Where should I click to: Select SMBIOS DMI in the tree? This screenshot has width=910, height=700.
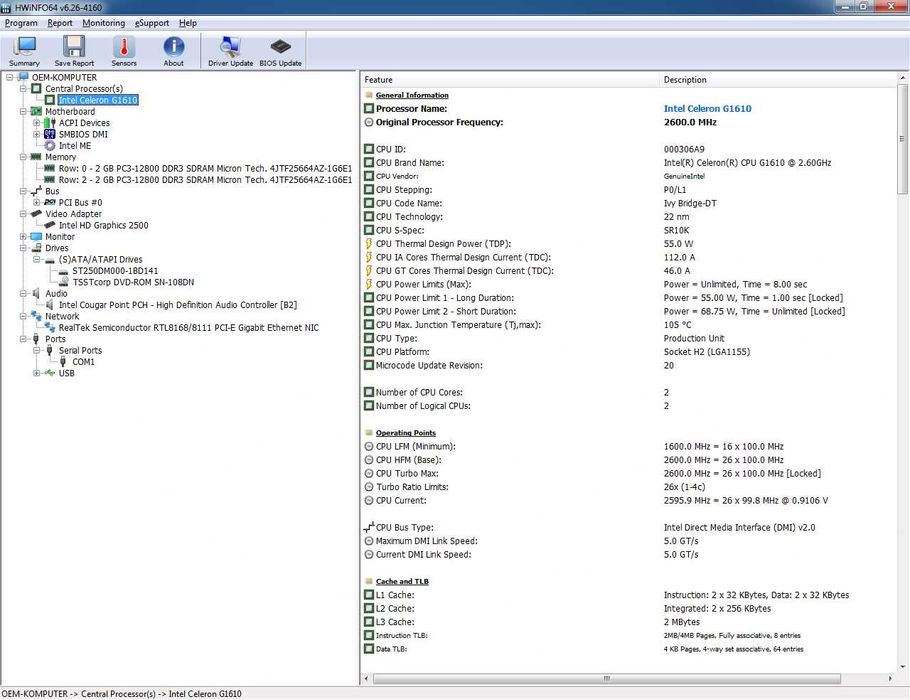[x=83, y=134]
